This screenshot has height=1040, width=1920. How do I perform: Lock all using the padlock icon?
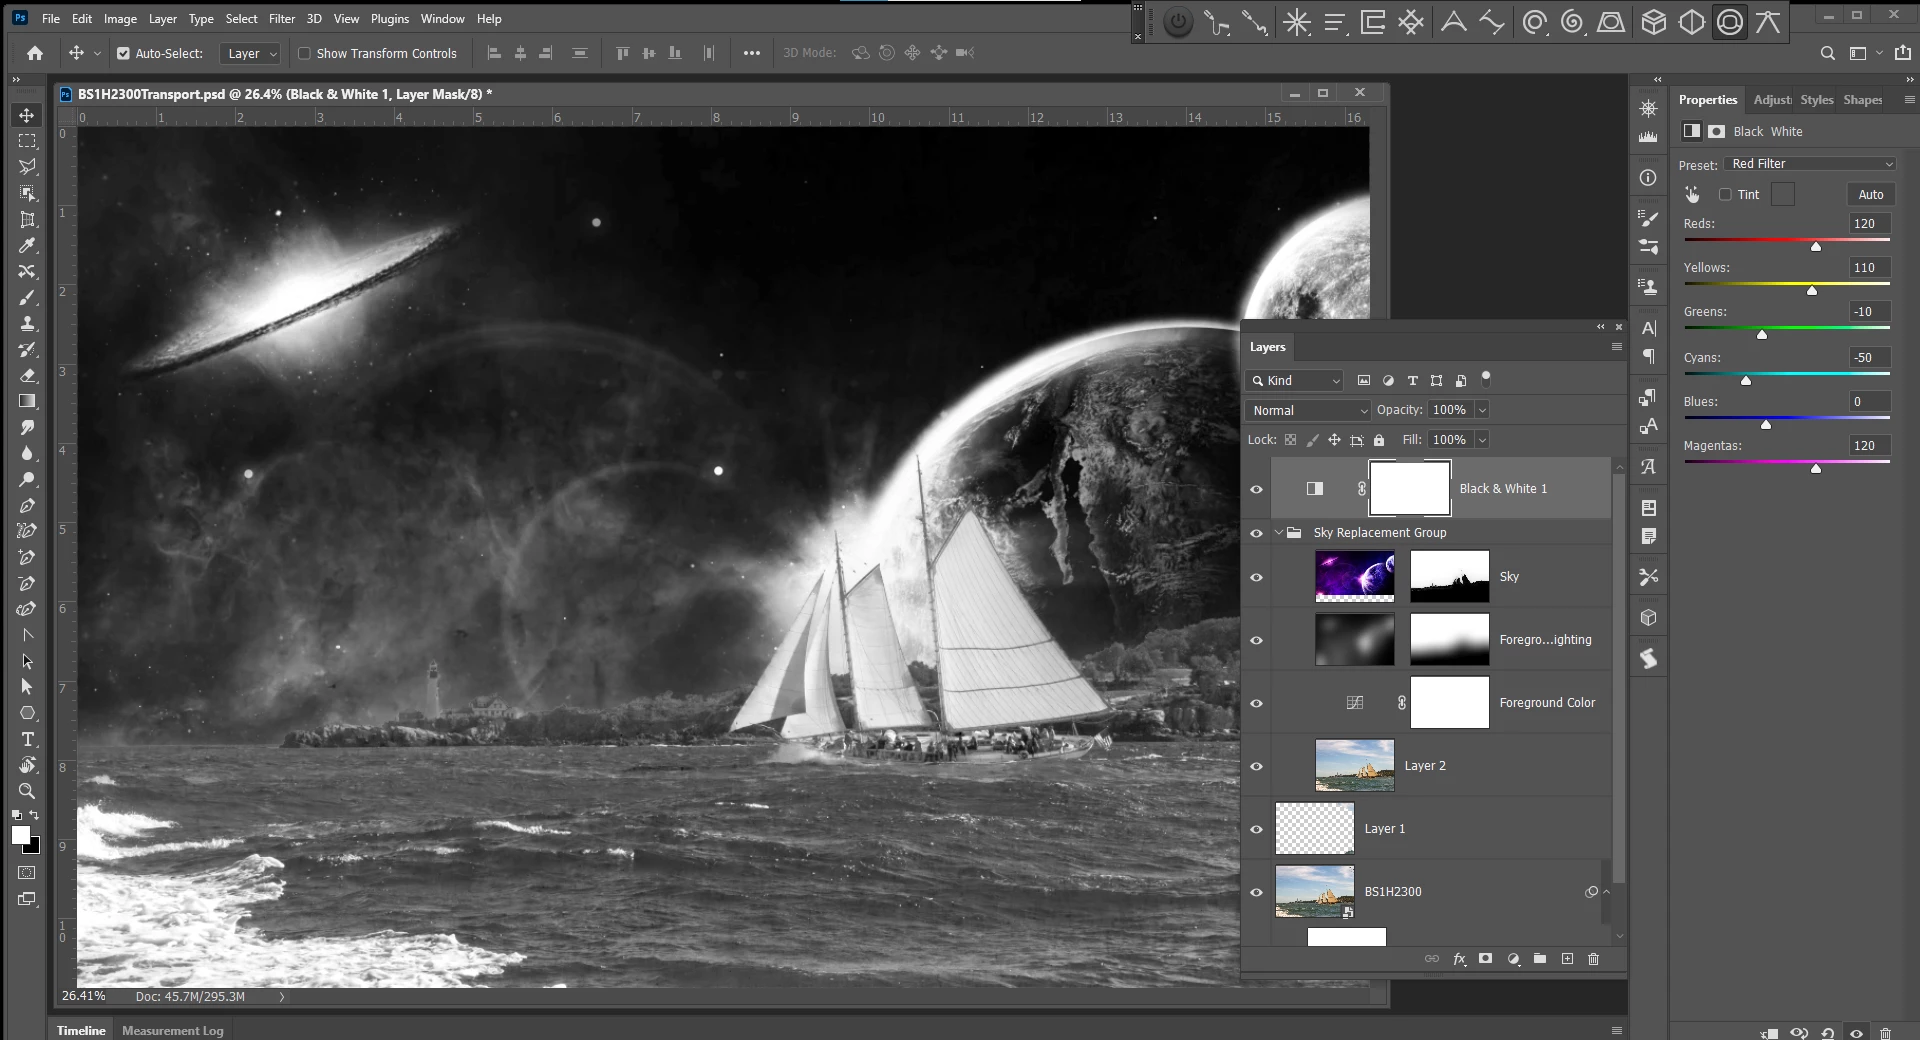(1379, 440)
